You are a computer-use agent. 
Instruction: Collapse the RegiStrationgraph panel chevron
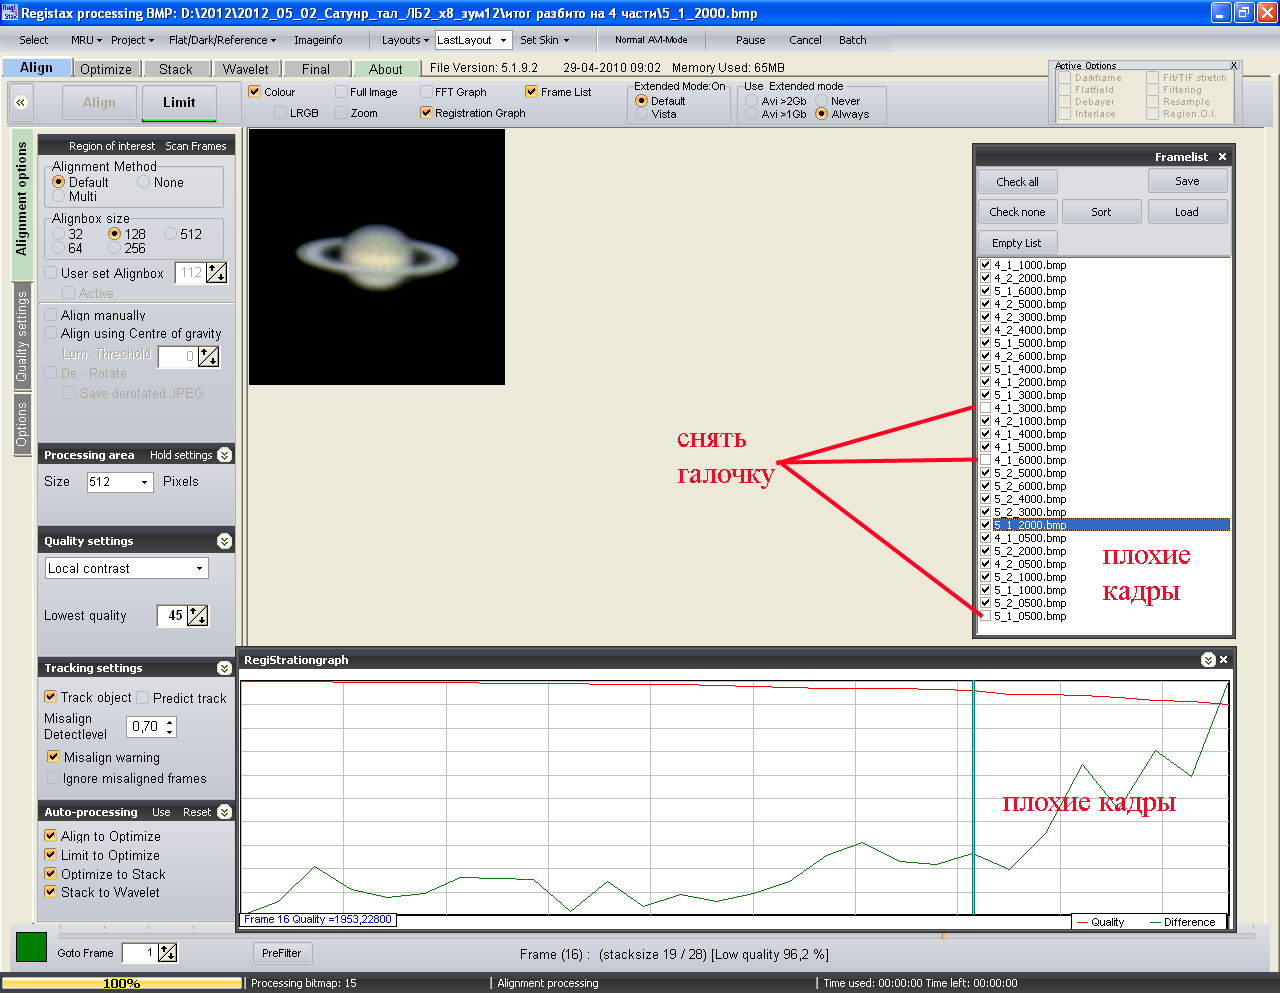1208,660
